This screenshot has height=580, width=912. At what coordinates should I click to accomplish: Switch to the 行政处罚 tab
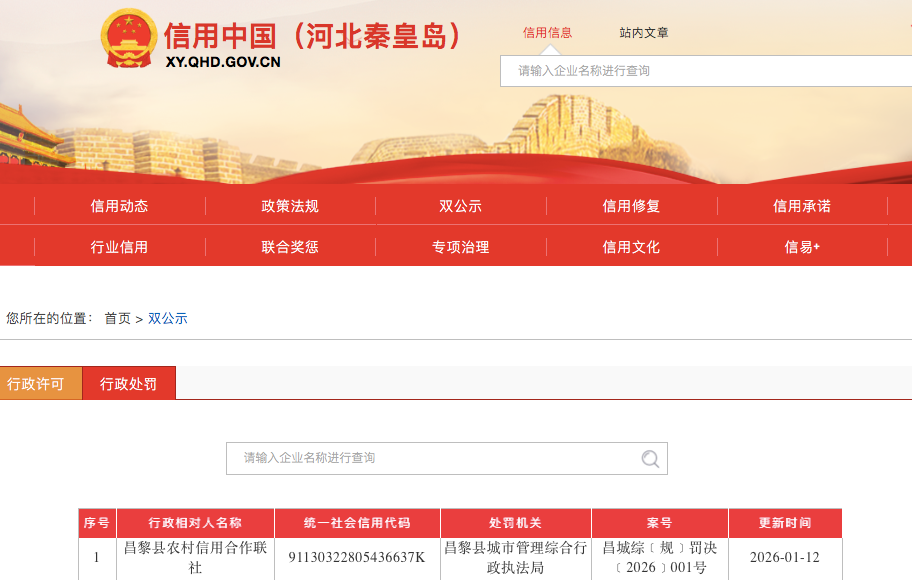[128, 384]
